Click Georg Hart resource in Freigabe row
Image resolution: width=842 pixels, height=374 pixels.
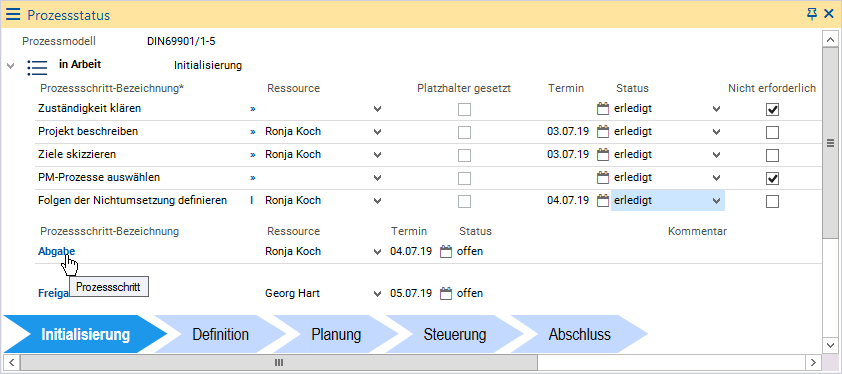point(293,293)
